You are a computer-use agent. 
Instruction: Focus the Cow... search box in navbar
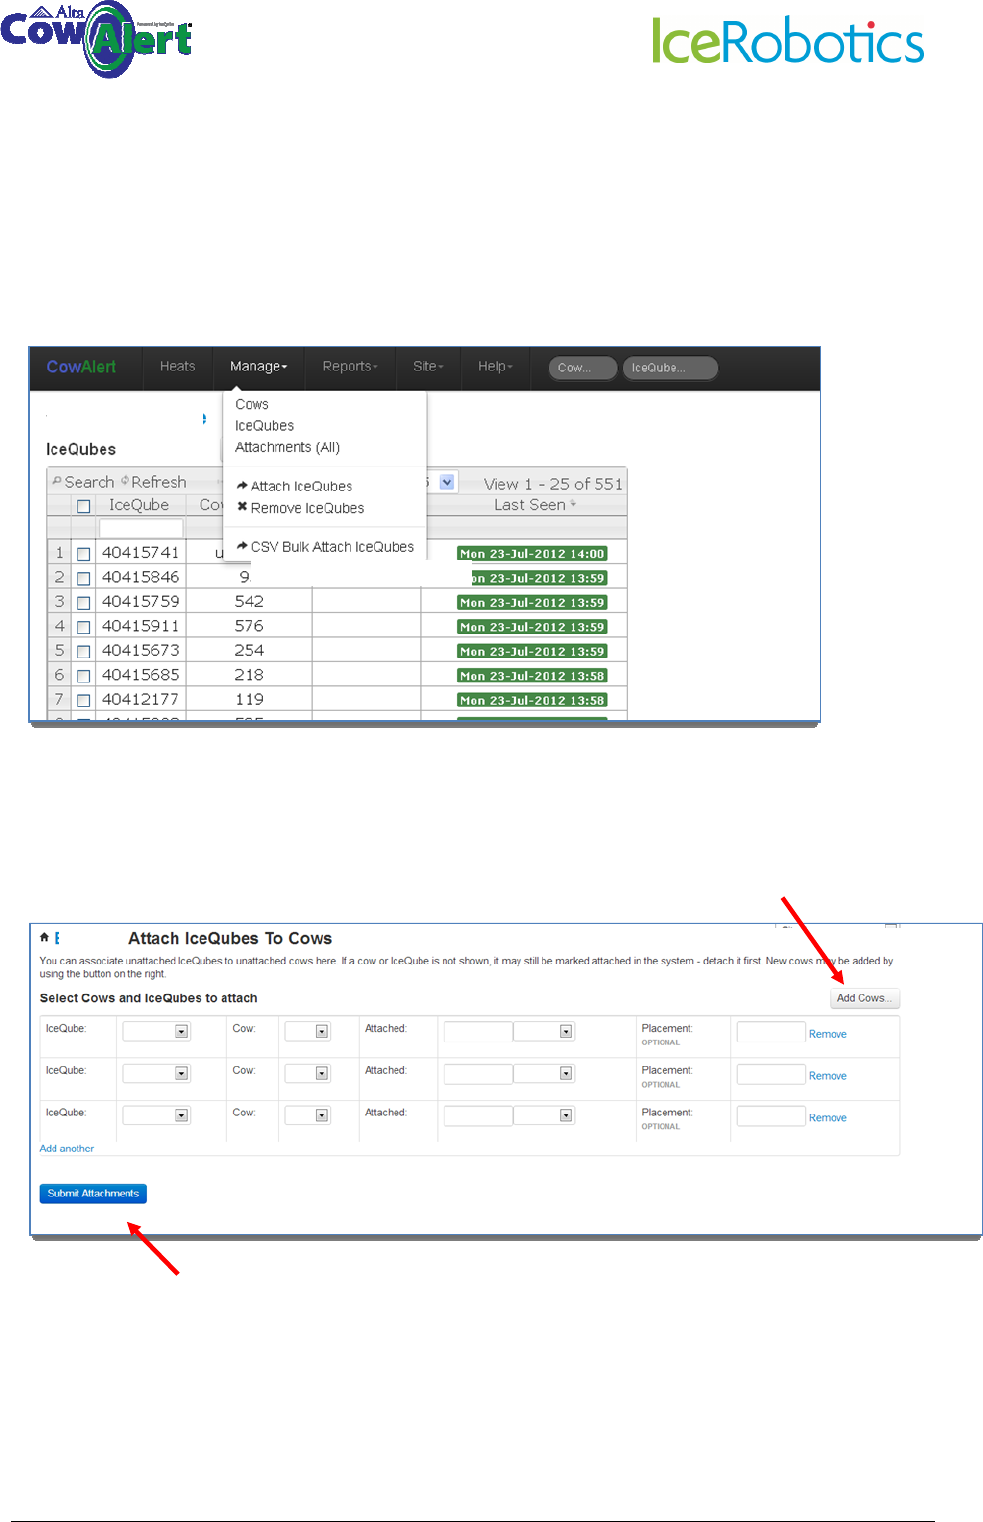click(583, 368)
